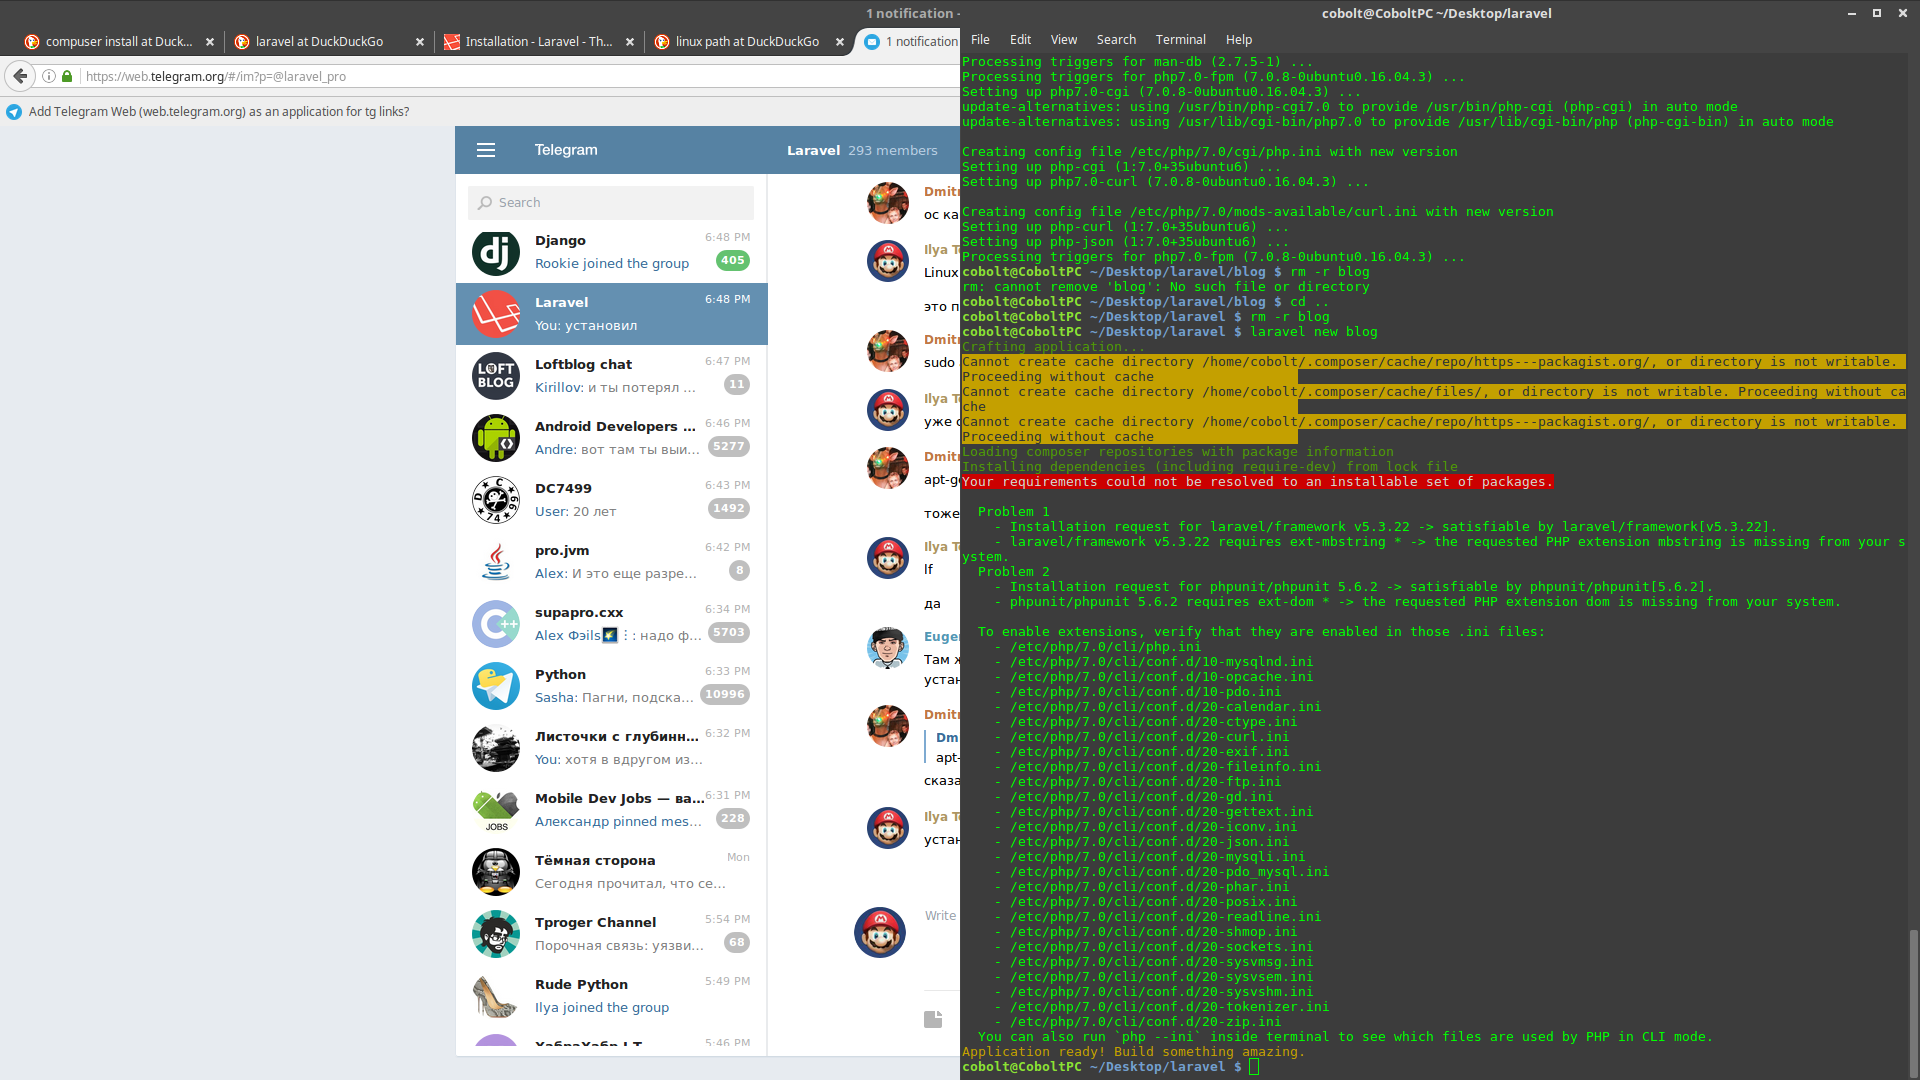Open the Telegram hamburger menu
The height and width of the screenshot is (1080, 1920).
click(486, 150)
